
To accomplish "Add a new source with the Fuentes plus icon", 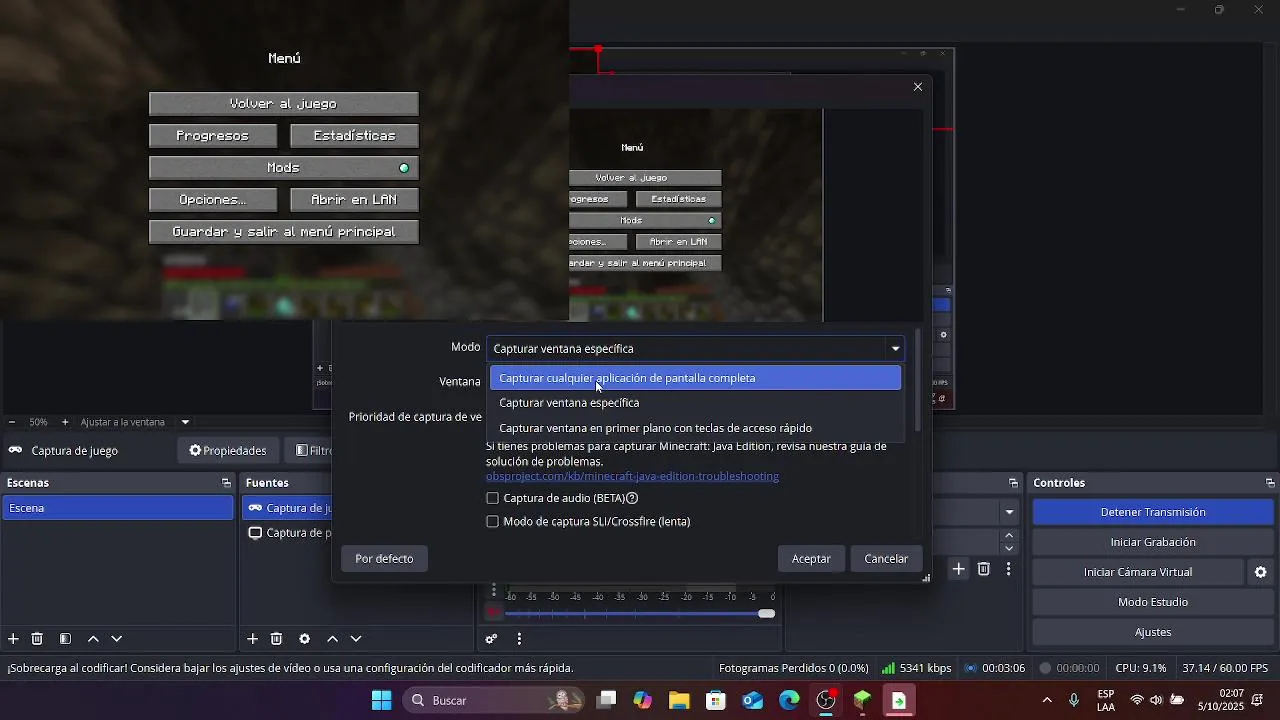I will click(253, 639).
